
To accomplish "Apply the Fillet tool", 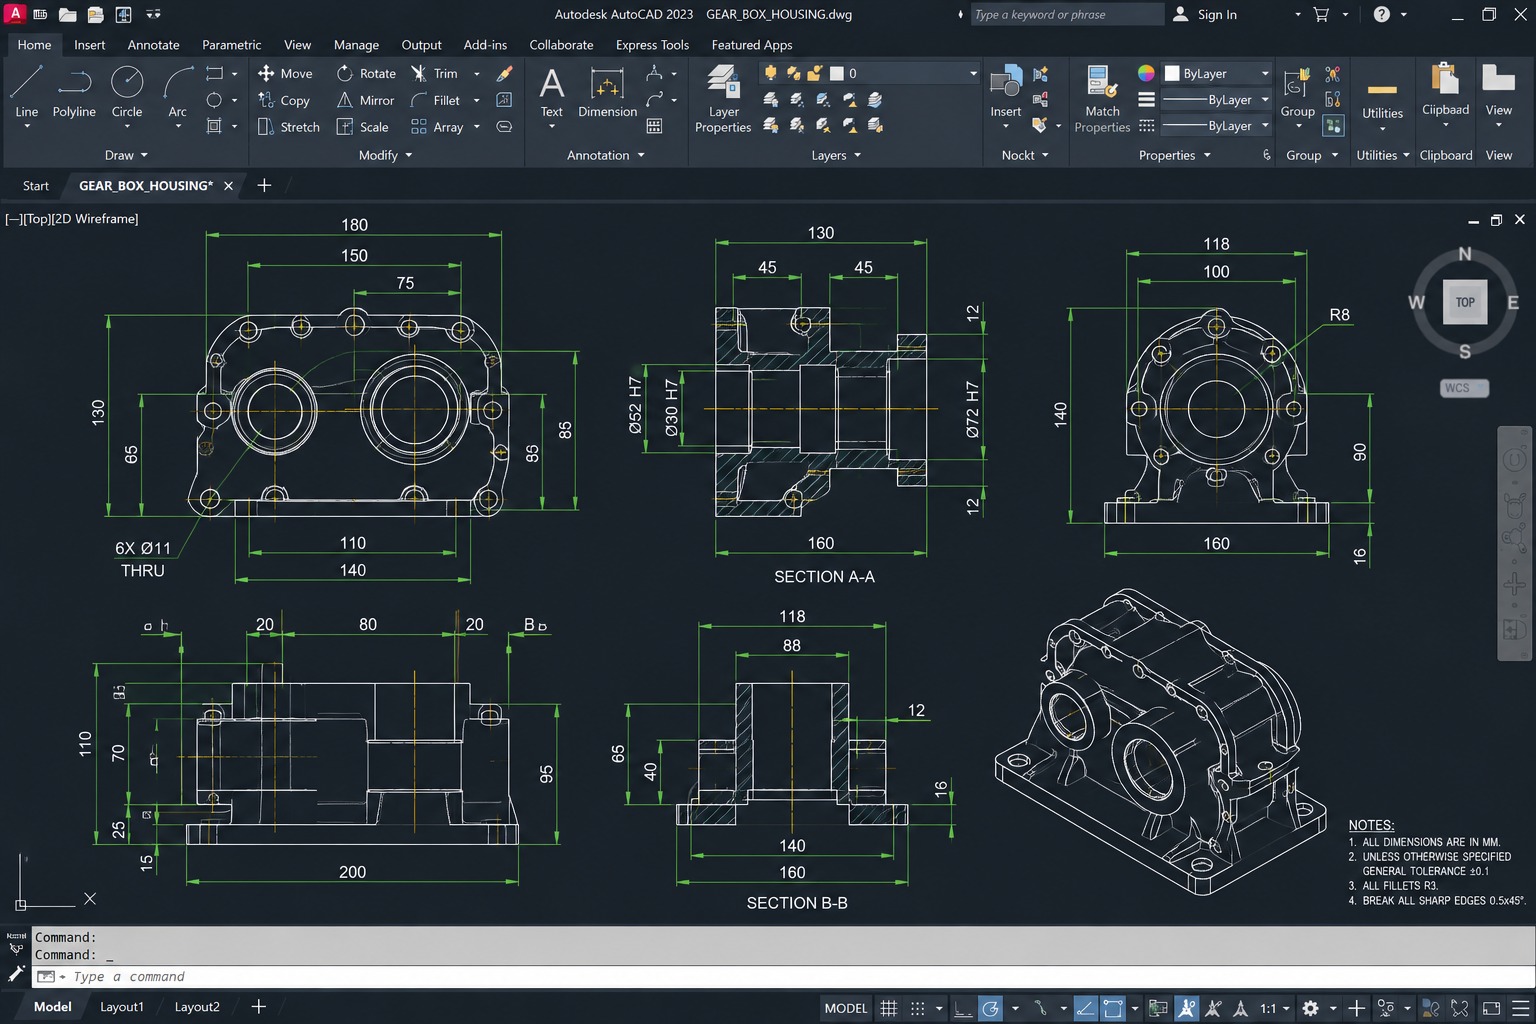I will [x=435, y=100].
